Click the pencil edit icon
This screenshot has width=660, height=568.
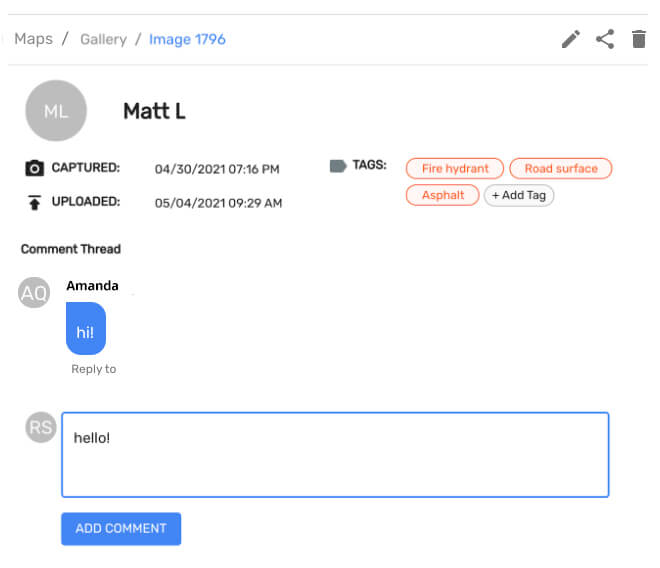[571, 39]
